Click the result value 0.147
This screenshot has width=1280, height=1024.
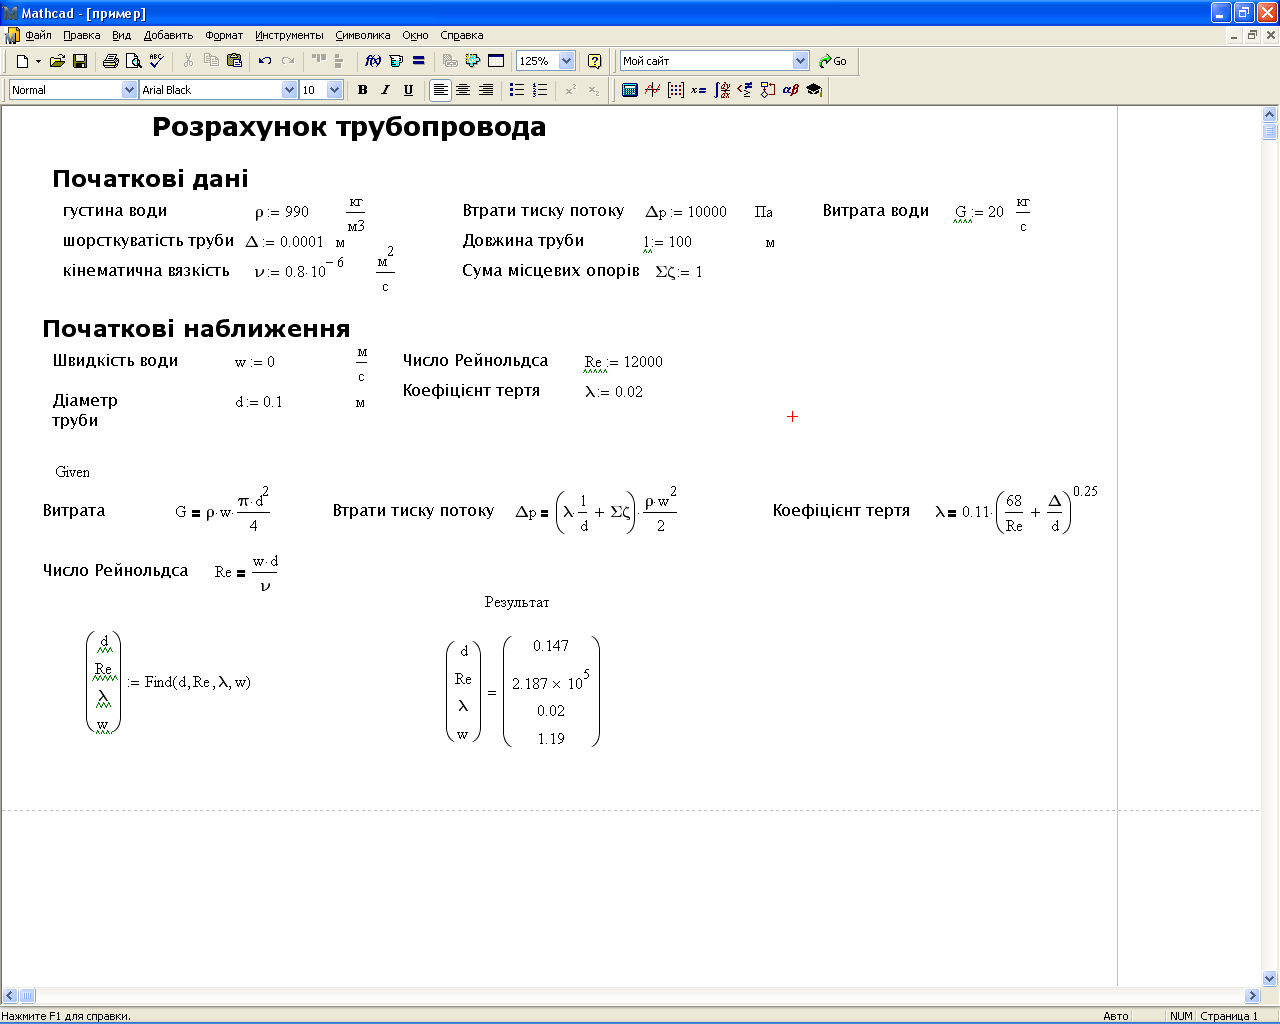(551, 646)
